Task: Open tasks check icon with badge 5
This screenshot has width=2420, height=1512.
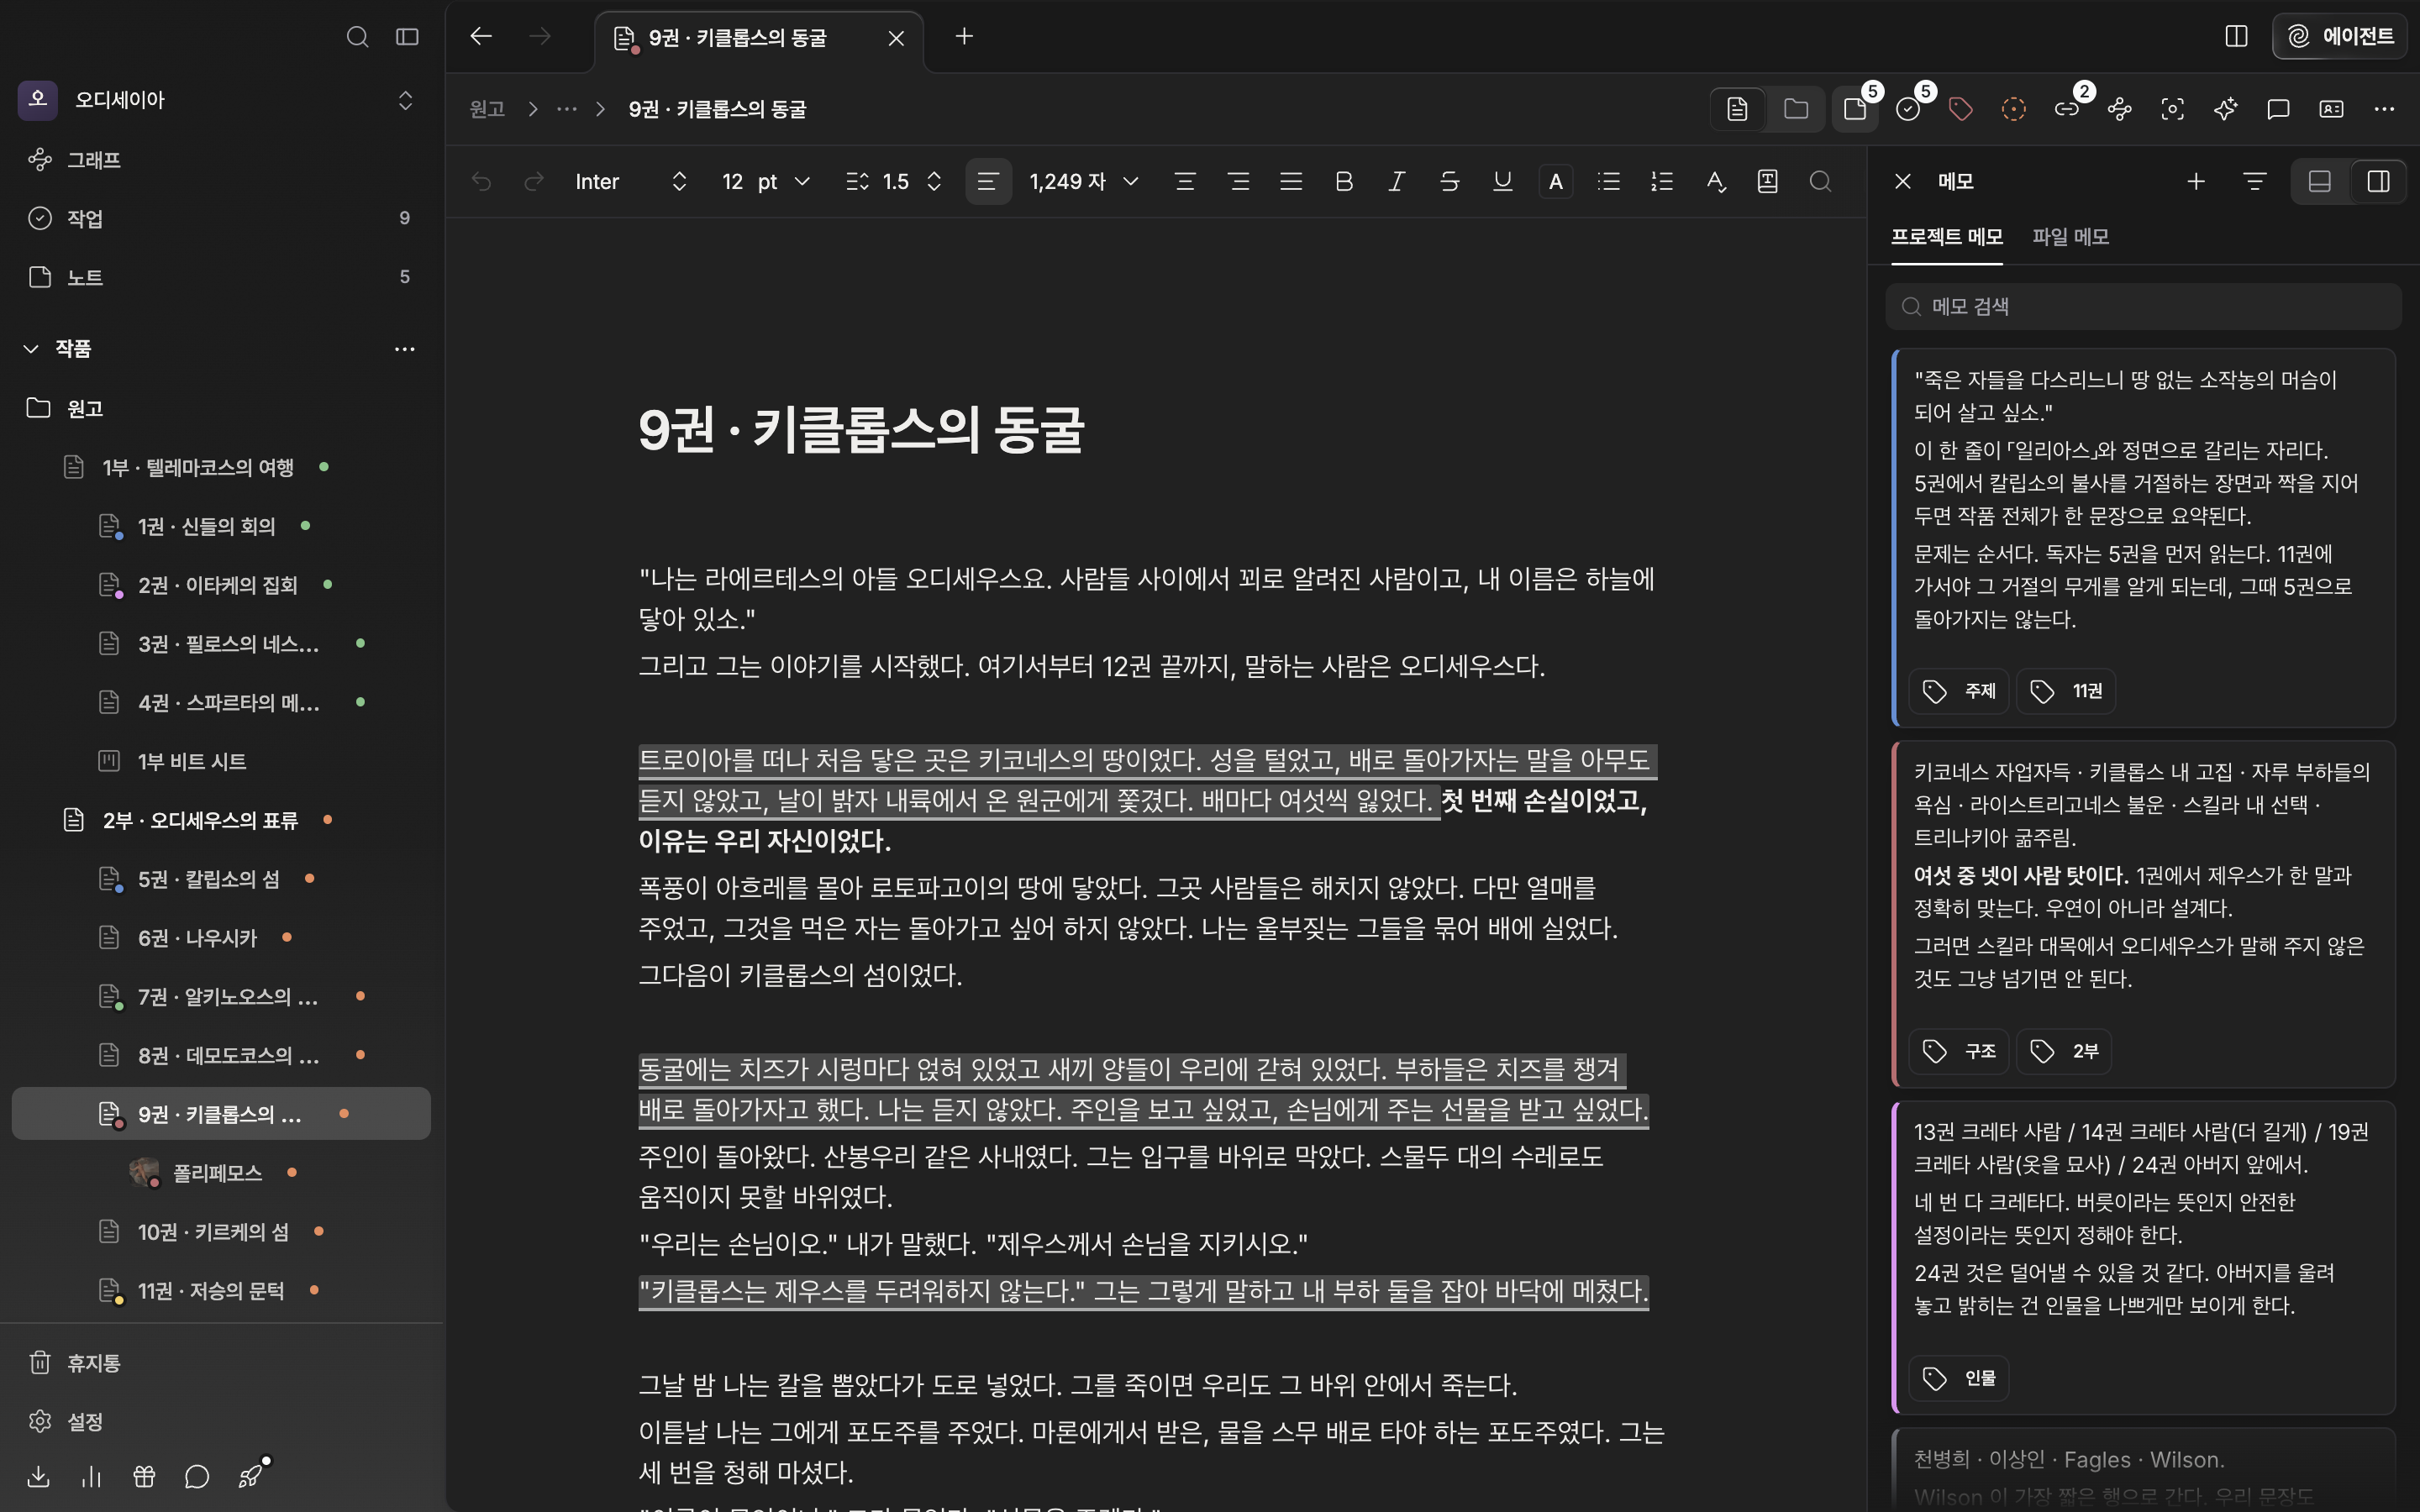Action: [x=1908, y=109]
